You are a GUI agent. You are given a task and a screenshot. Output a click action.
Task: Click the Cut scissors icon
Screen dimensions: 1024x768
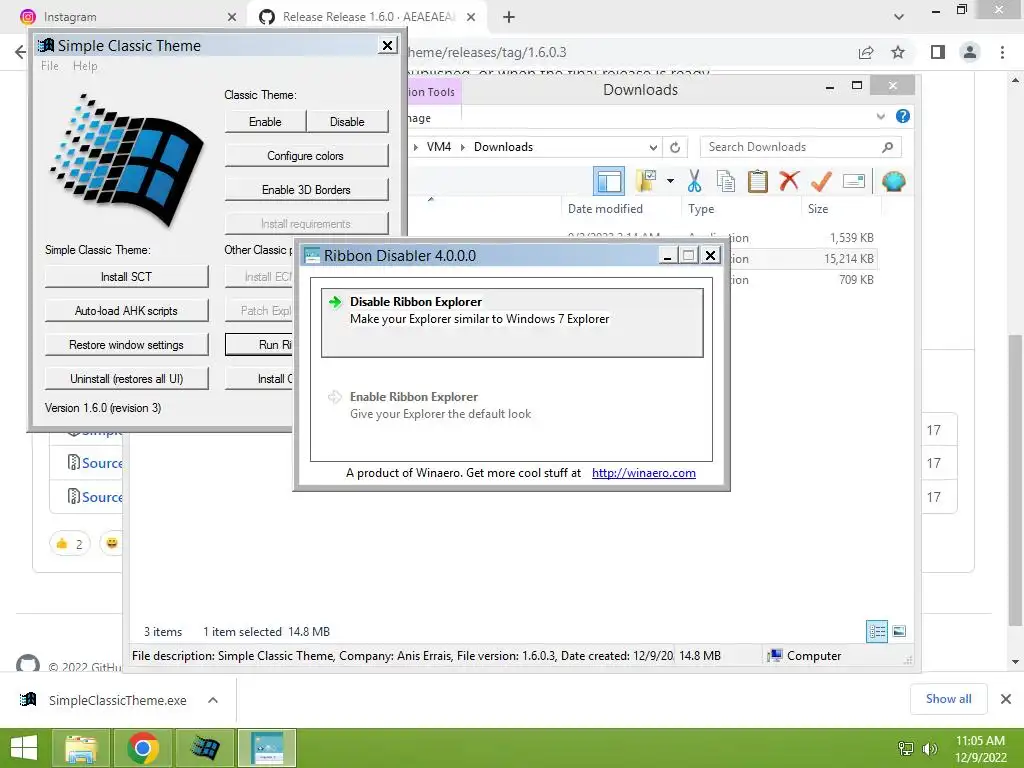694,181
